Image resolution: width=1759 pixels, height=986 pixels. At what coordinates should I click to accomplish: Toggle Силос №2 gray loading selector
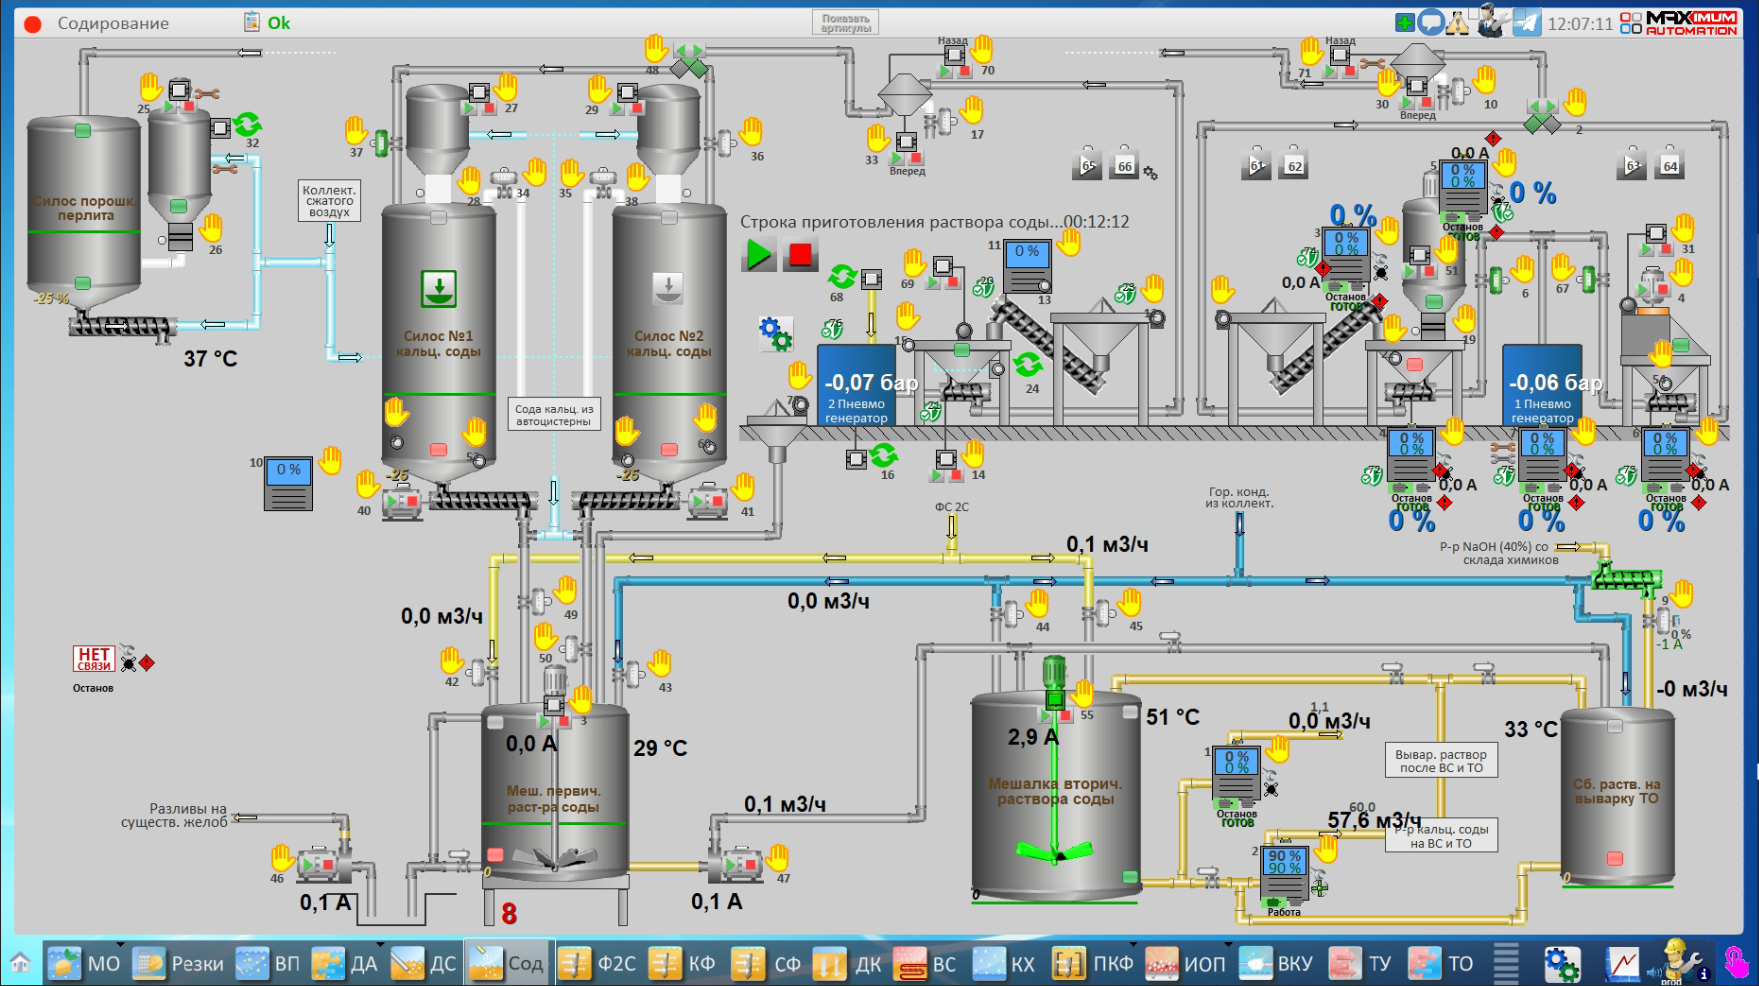(x=668, y=288)
